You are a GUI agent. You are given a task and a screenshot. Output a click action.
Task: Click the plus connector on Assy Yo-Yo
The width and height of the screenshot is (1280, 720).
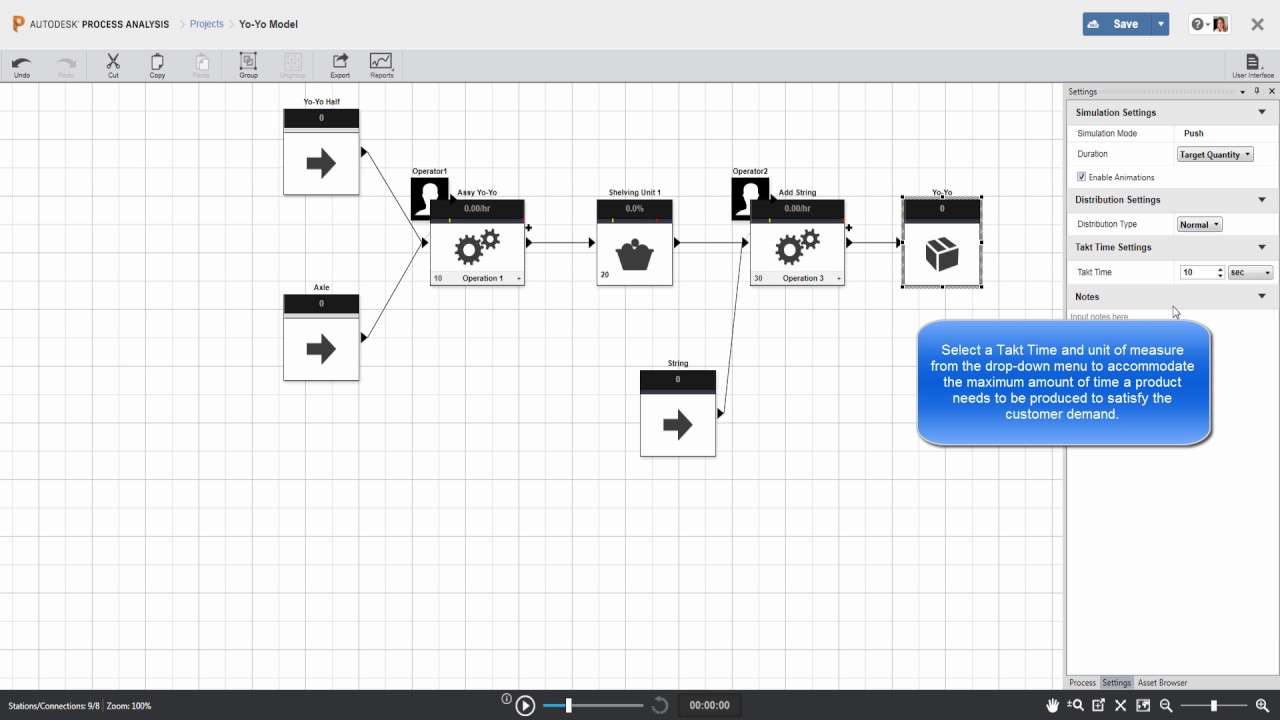click(529, 228)
